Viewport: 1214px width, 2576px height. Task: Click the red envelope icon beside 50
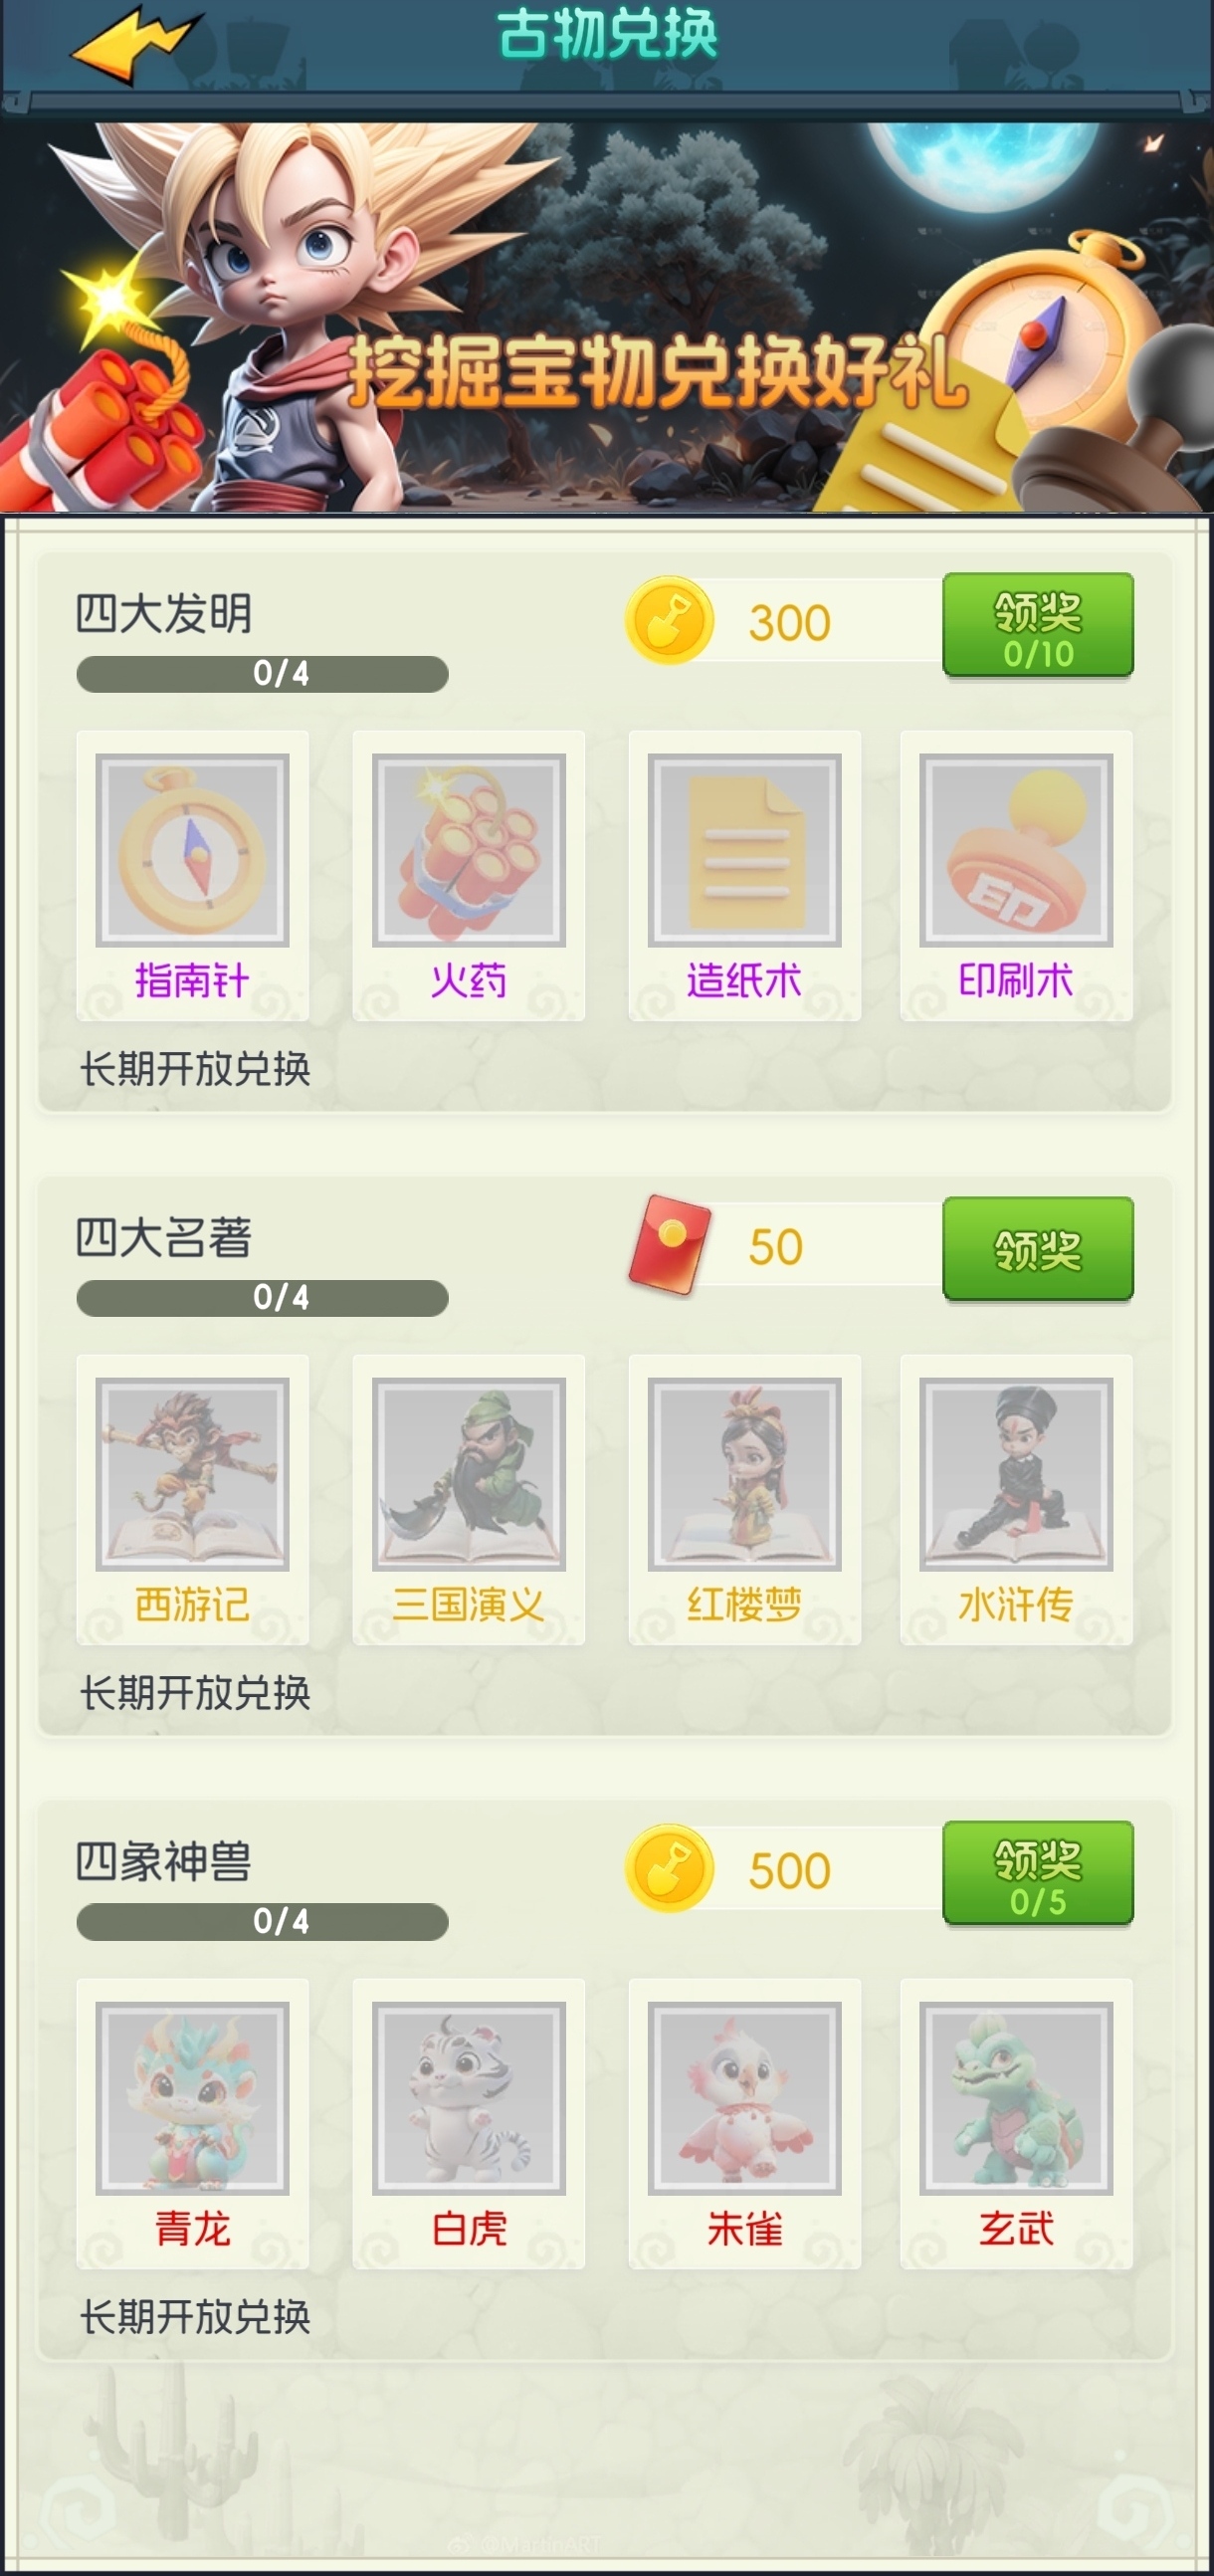click(x=669, y=1245)
